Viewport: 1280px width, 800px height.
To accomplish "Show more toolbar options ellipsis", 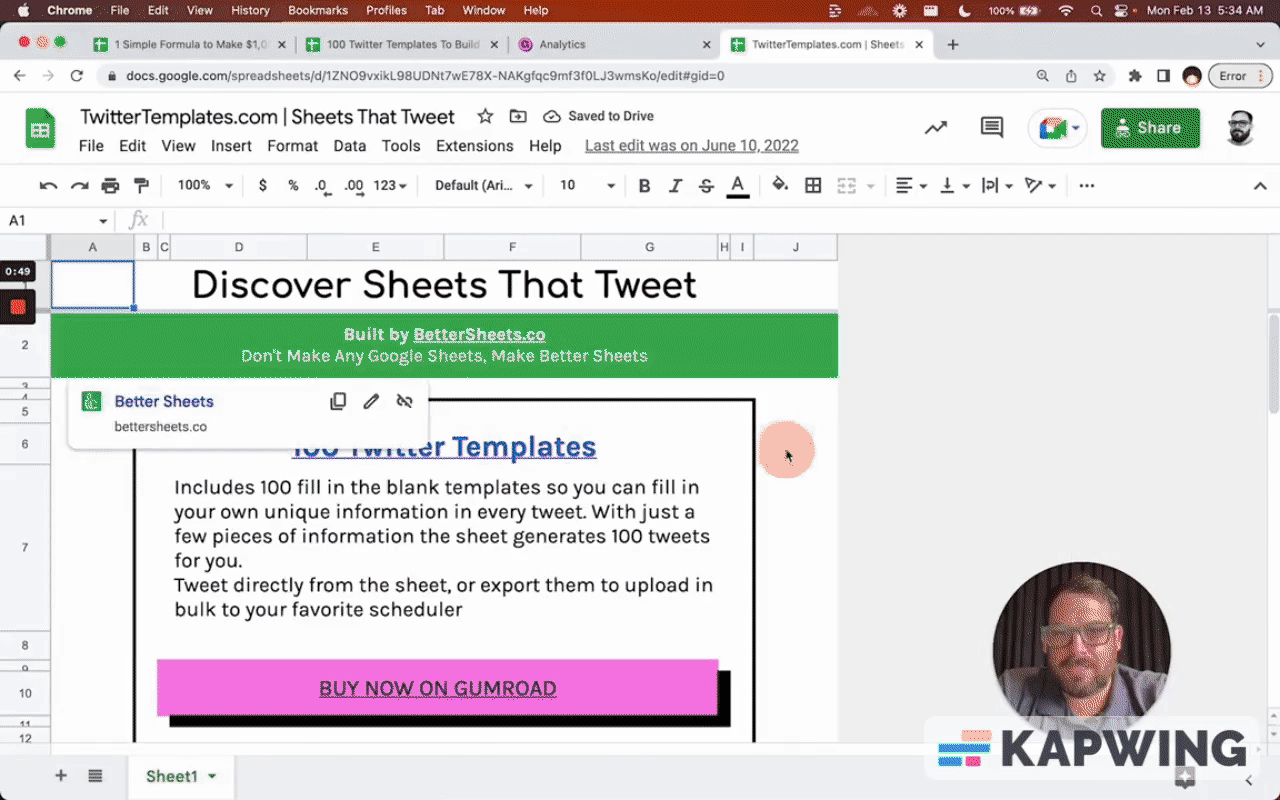I will pos(1087,186).
